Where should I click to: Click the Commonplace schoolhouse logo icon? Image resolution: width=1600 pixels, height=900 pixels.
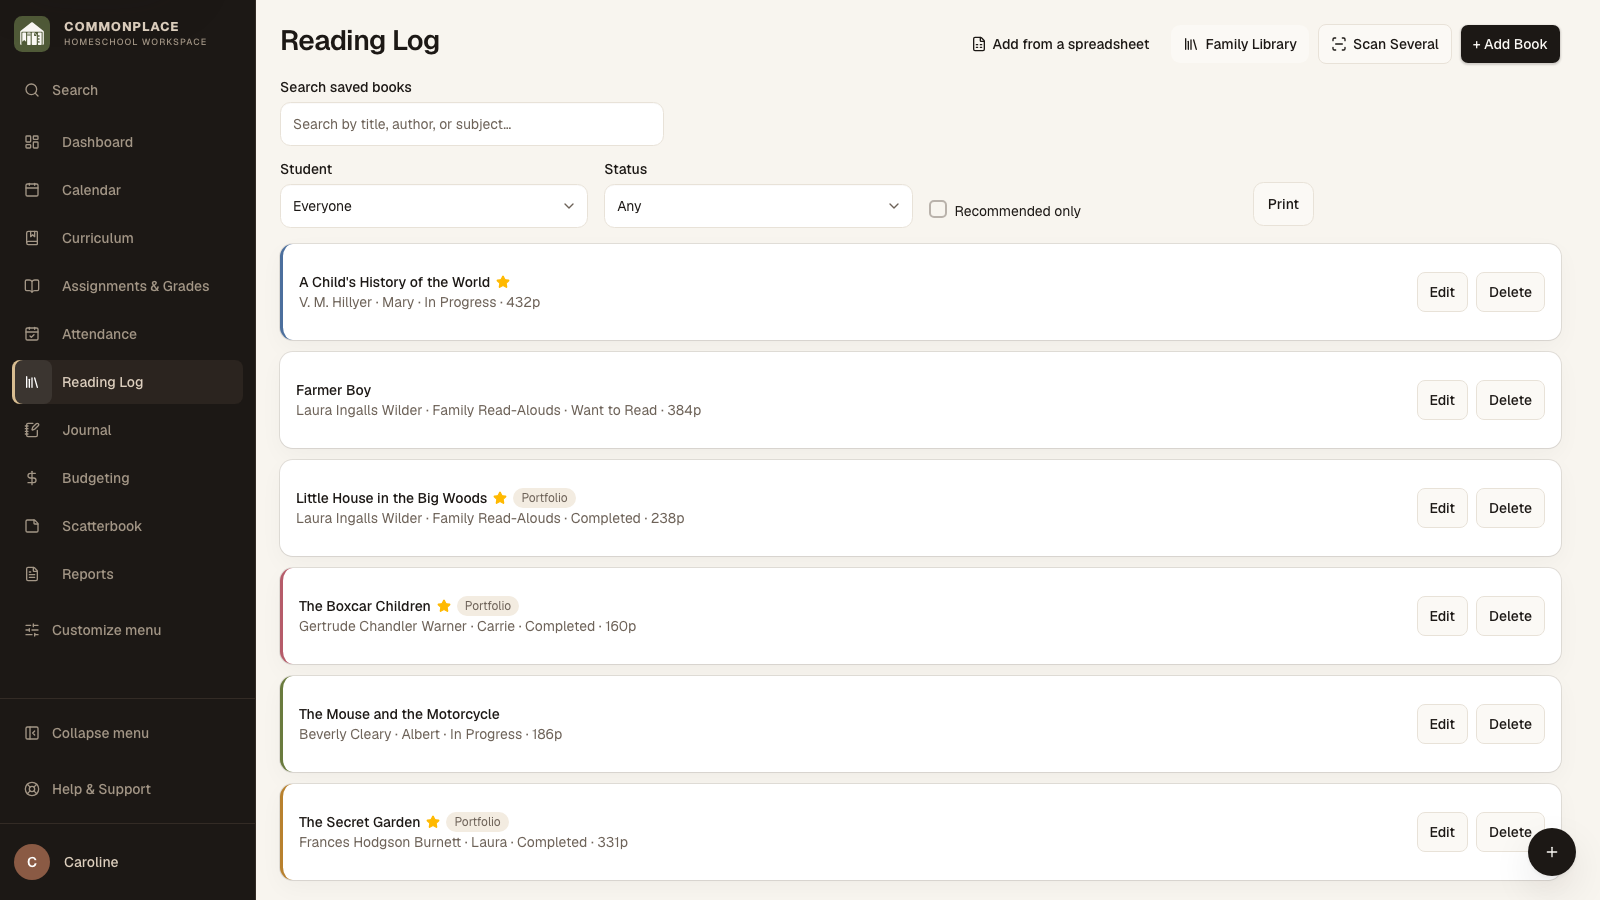(x=32, y=34)
